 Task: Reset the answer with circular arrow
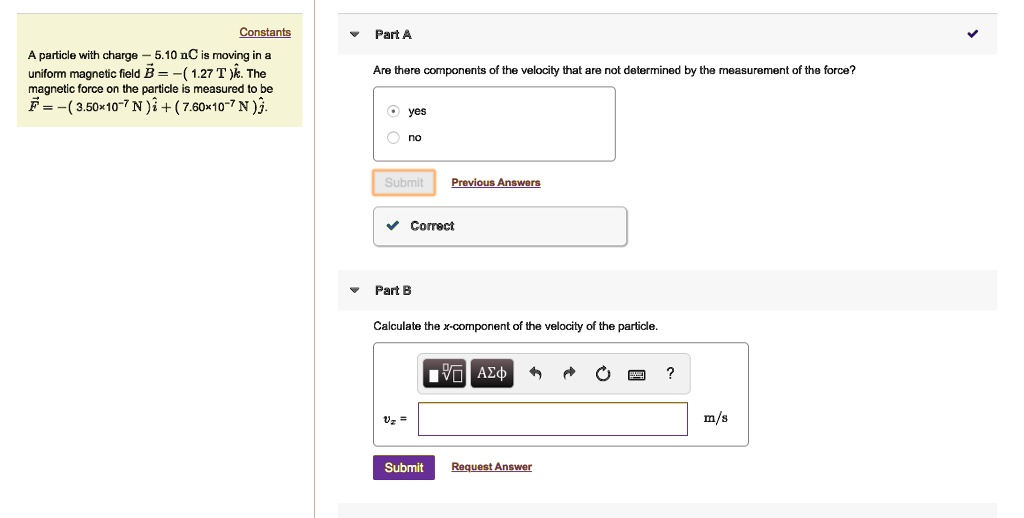tap(602, 375)
